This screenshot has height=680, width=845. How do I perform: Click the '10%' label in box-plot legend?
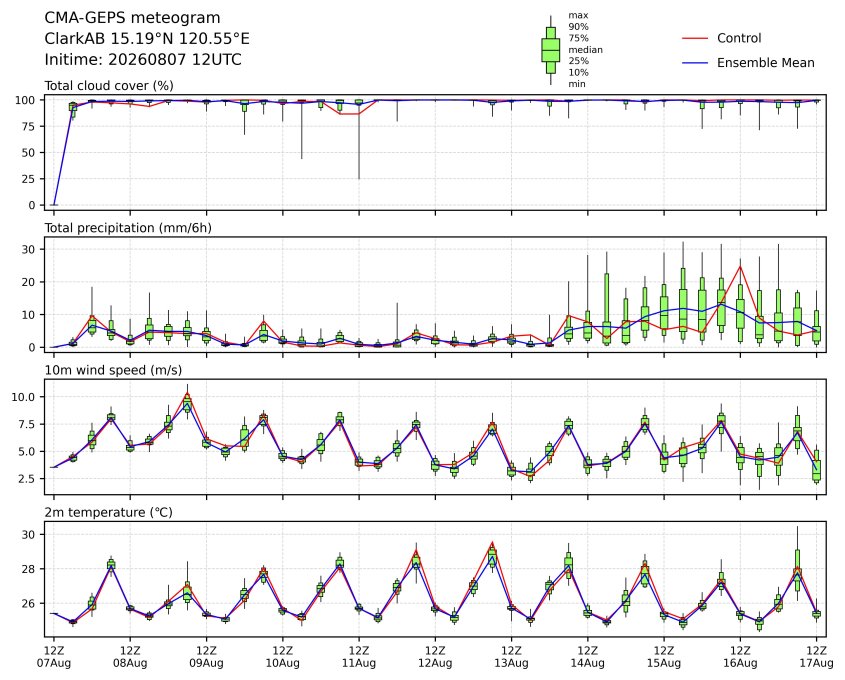[x=578, y=72]
